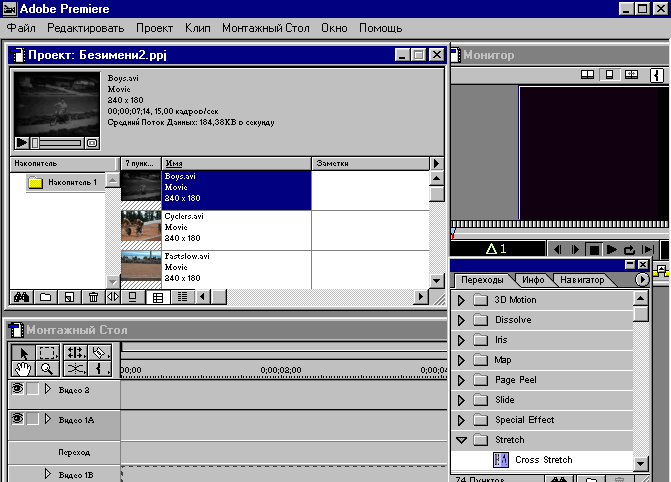This screenshot has width=671, height=482.
Task: Sort clips by the Имя column header
Action: point(236,164)
